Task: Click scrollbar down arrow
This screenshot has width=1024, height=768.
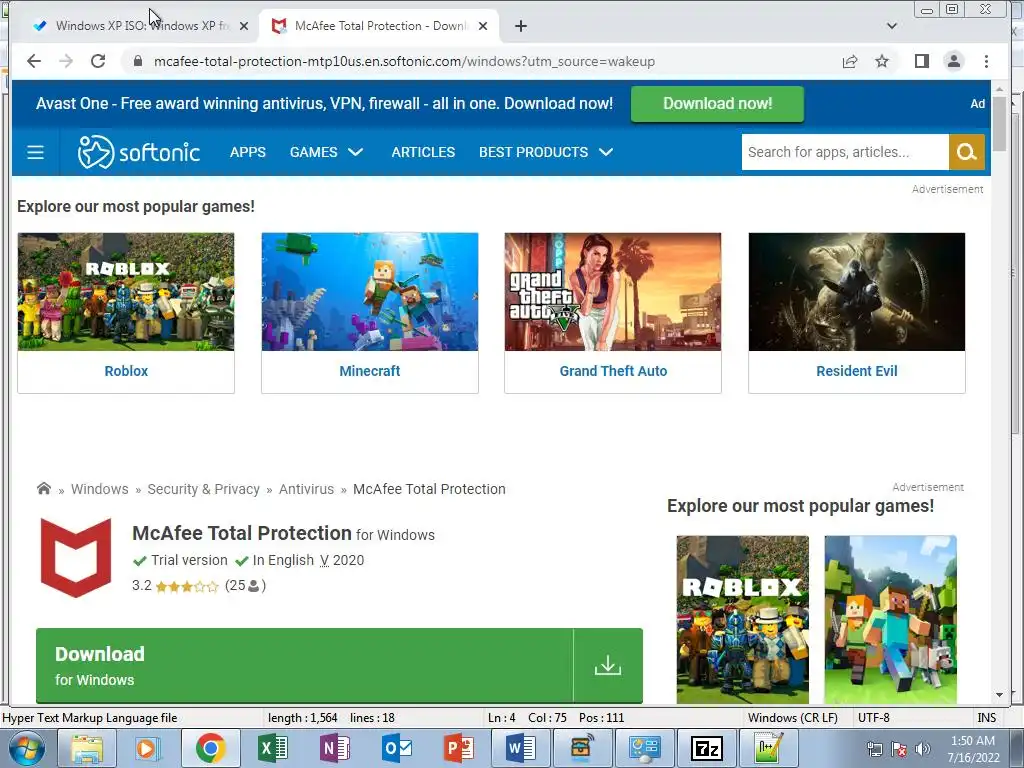Action: pos(1000,695)
